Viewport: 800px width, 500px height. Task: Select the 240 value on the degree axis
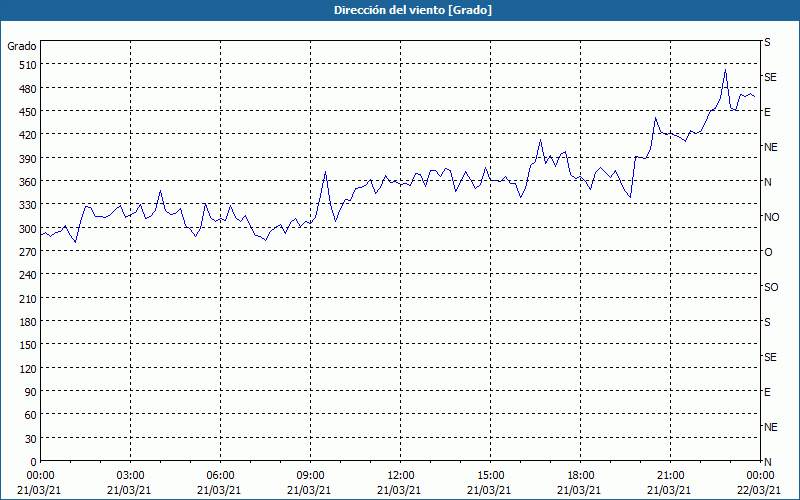point(28,276)
